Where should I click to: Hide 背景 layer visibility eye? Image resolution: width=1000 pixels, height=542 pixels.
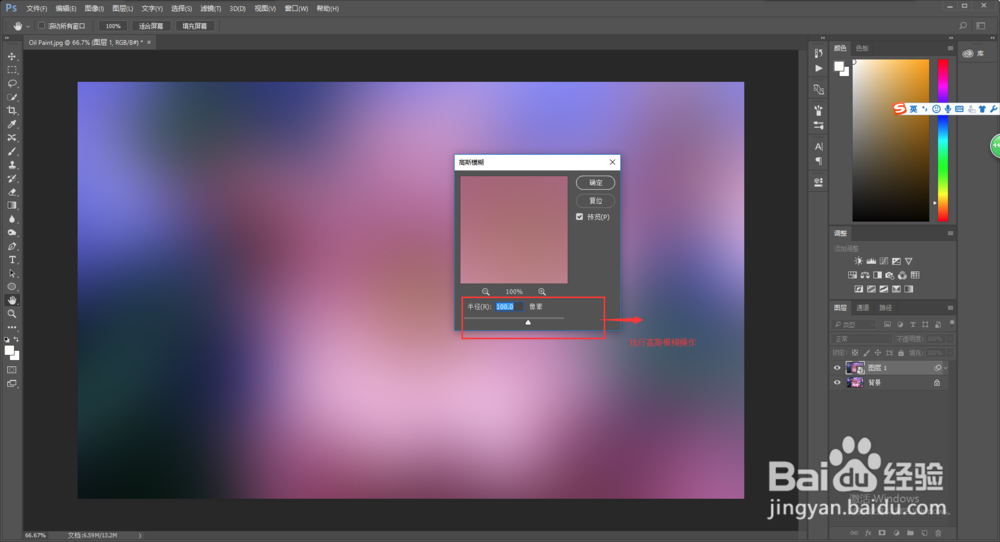(837, 383)
